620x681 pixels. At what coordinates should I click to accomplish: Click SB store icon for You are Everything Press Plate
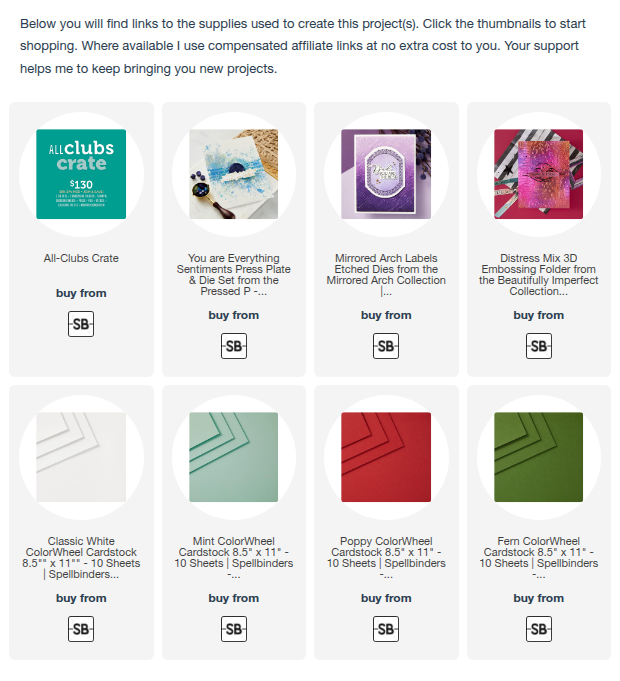[234, 346]
